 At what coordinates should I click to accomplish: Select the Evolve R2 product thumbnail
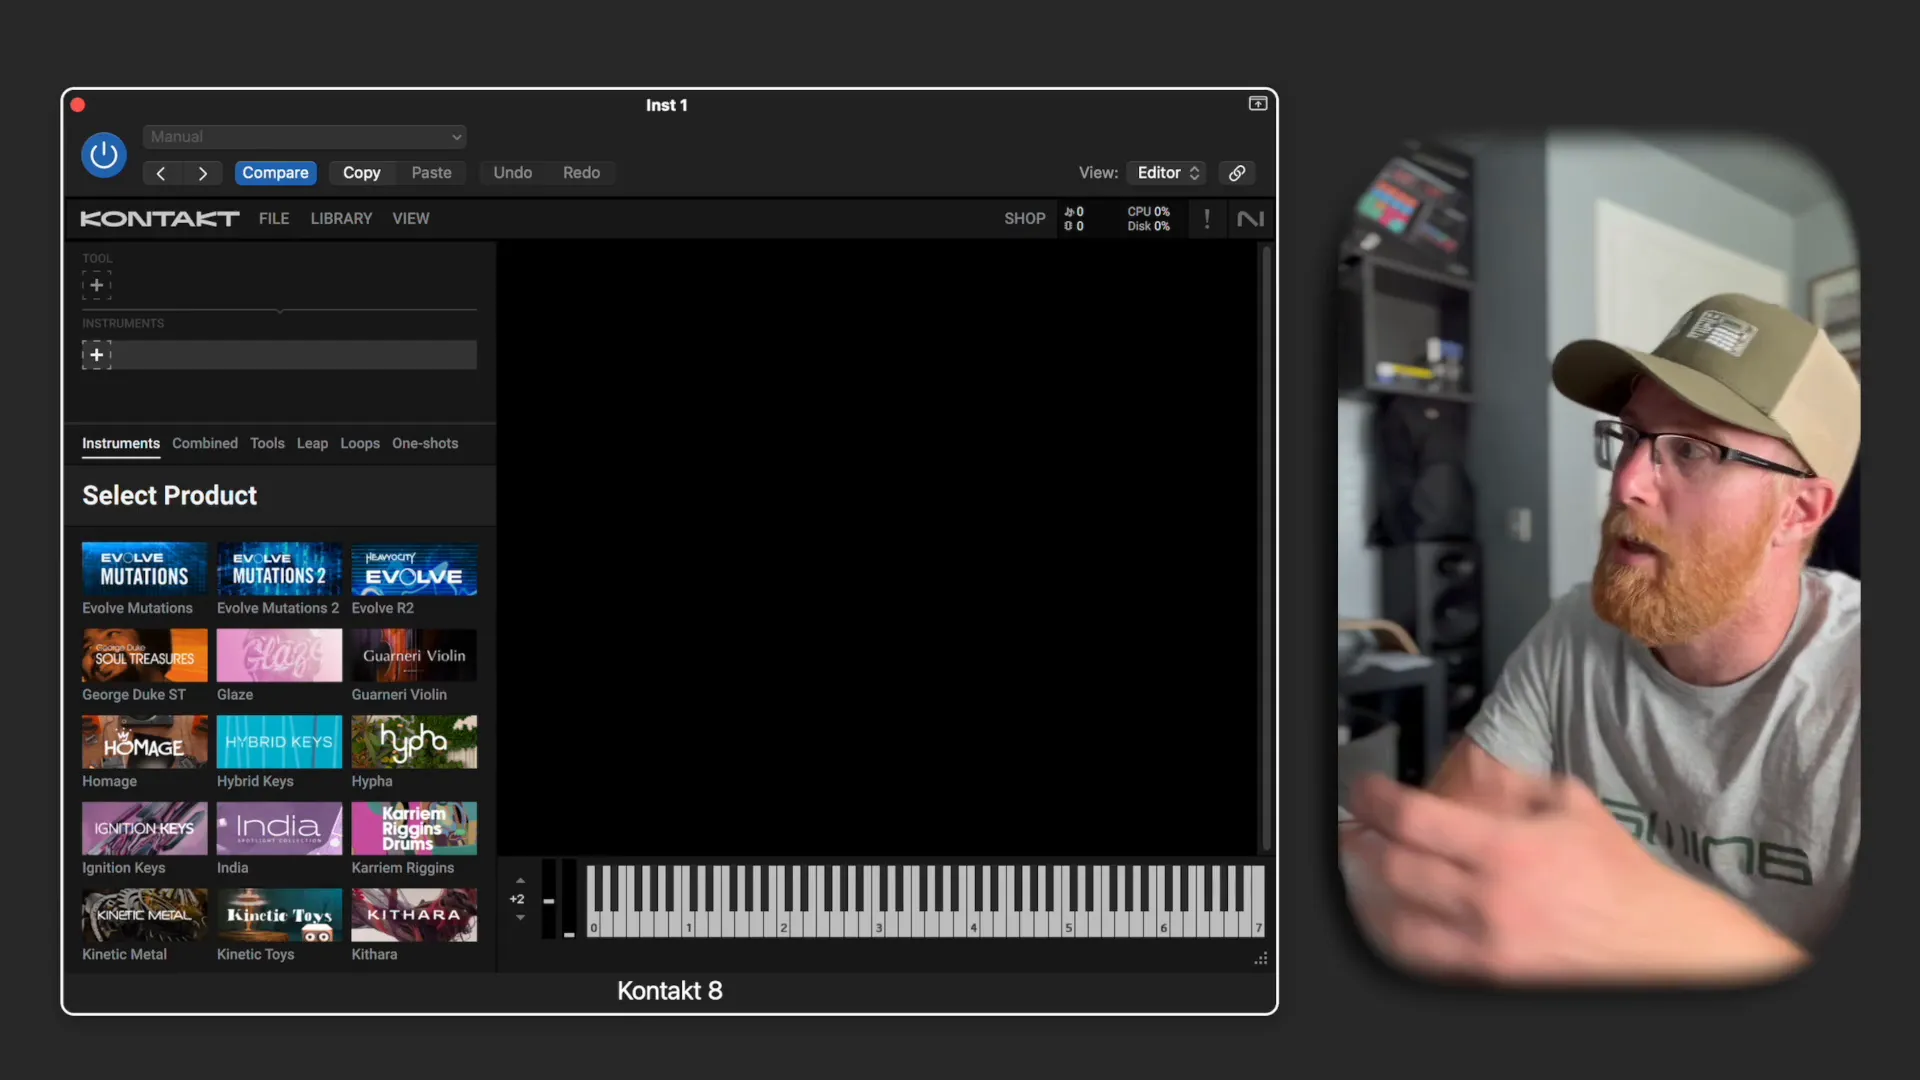click(x=414, y=569)
